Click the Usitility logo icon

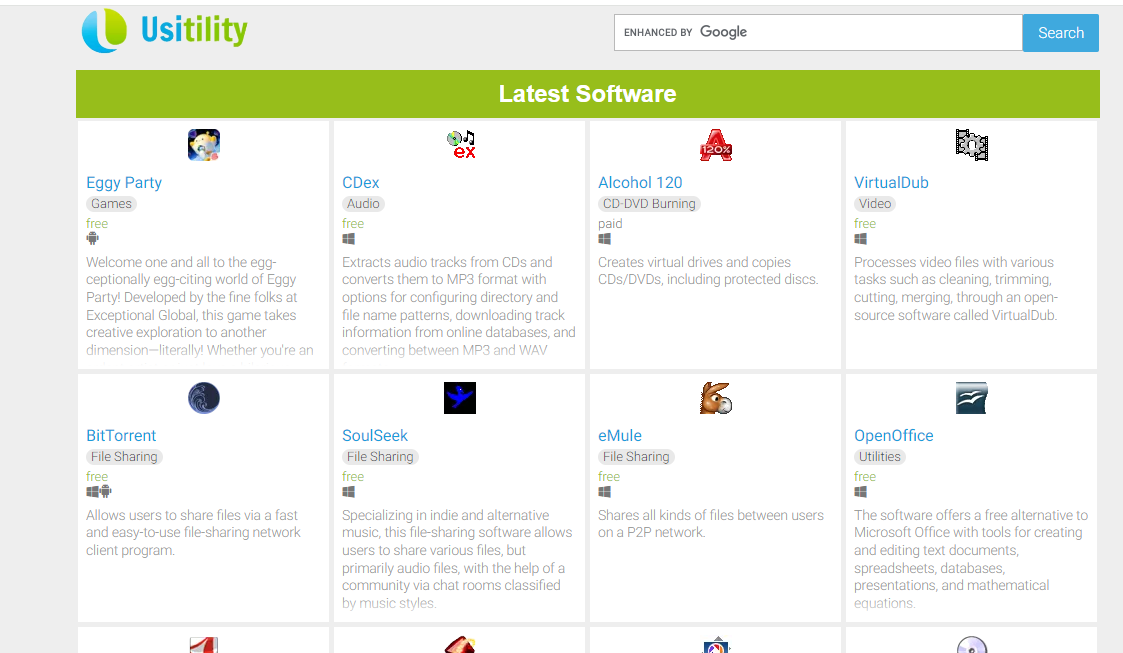(105, 31)
